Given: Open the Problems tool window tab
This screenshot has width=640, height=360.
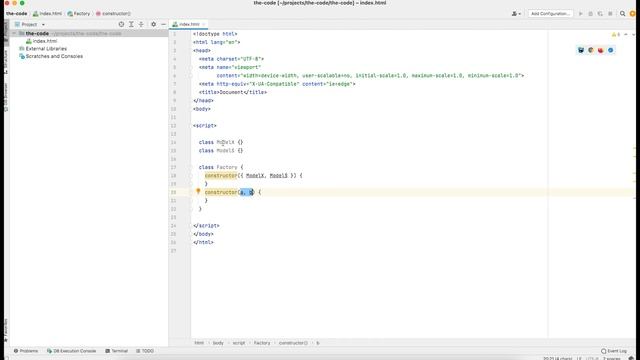Looking at the screenshot, I should point(26,351).
